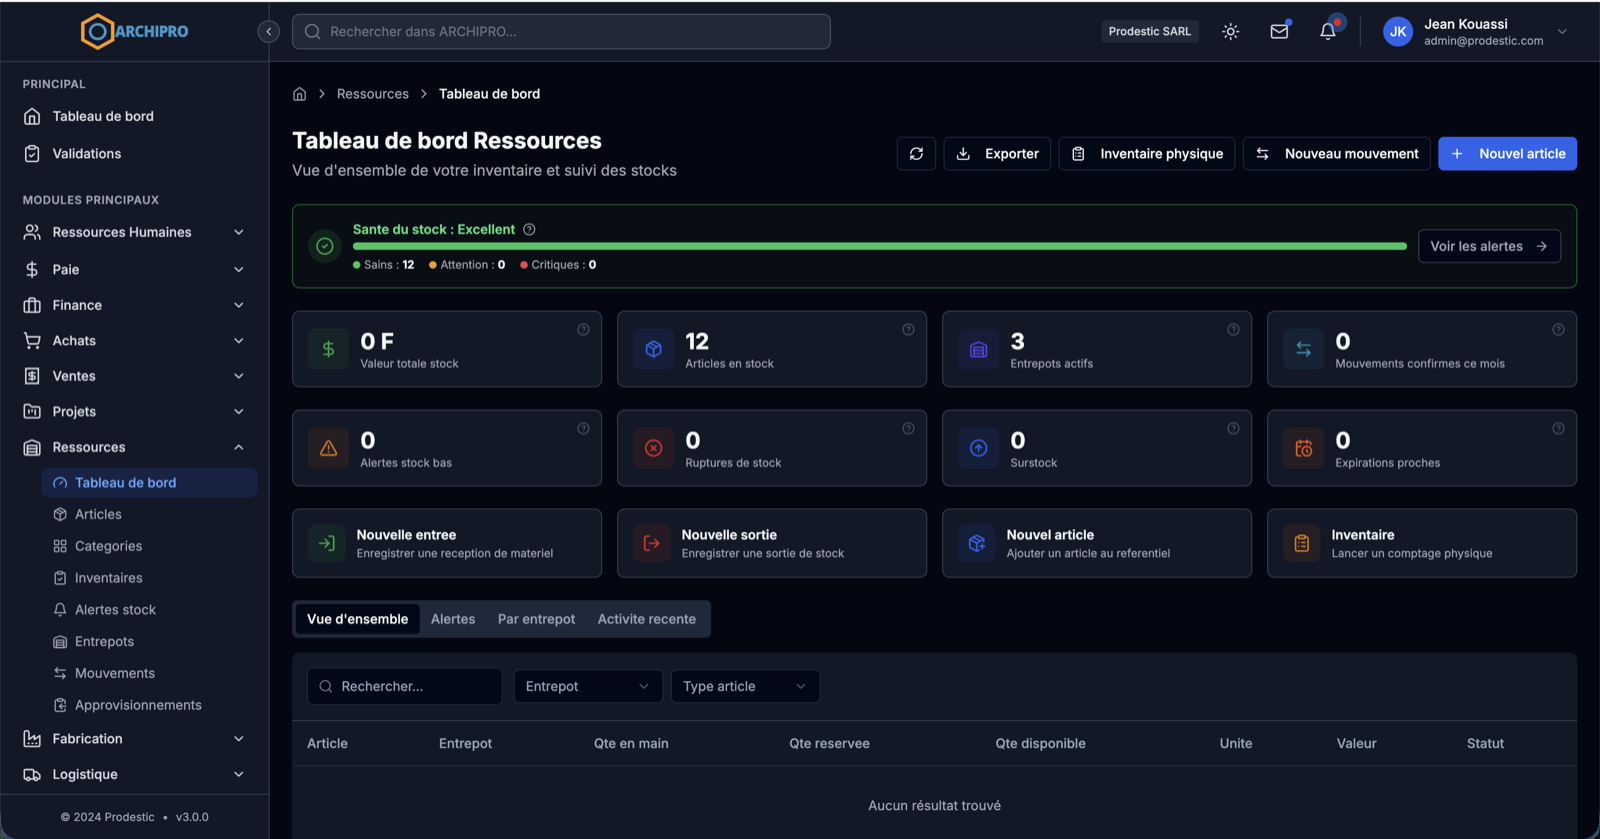1600x839 pixels.
Task: Click the Rechercher dans ARCHIPRO search field
Action: point(561,32)
